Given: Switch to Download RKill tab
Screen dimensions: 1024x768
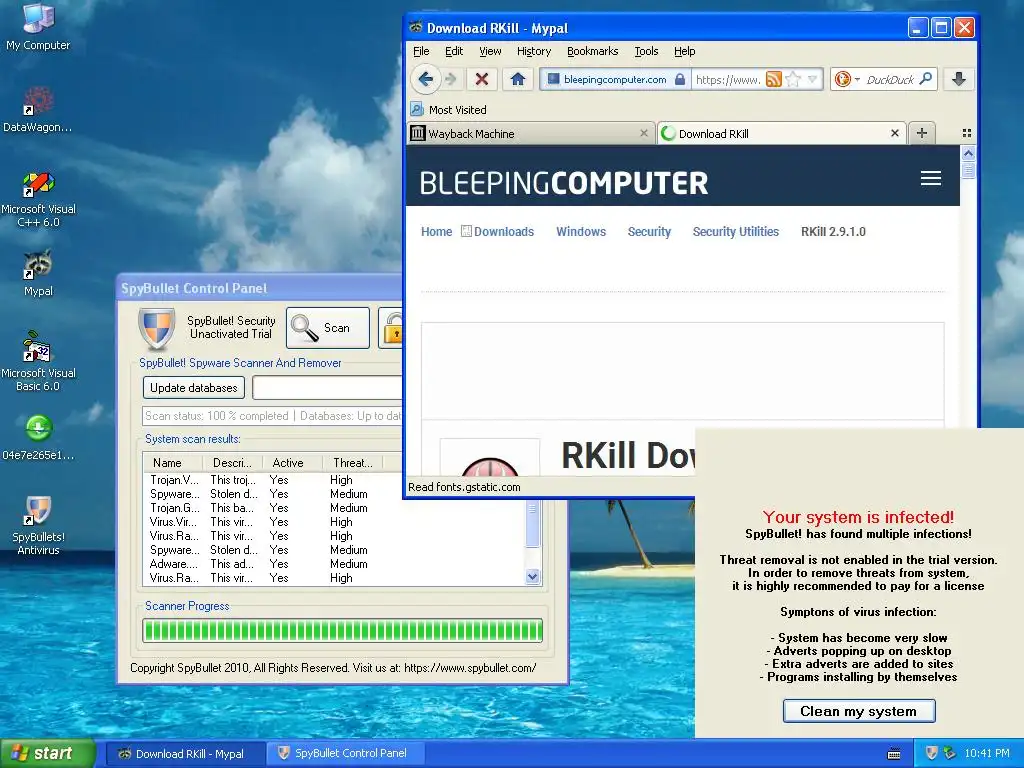Looking at the screenshot, I should (781, 133).
